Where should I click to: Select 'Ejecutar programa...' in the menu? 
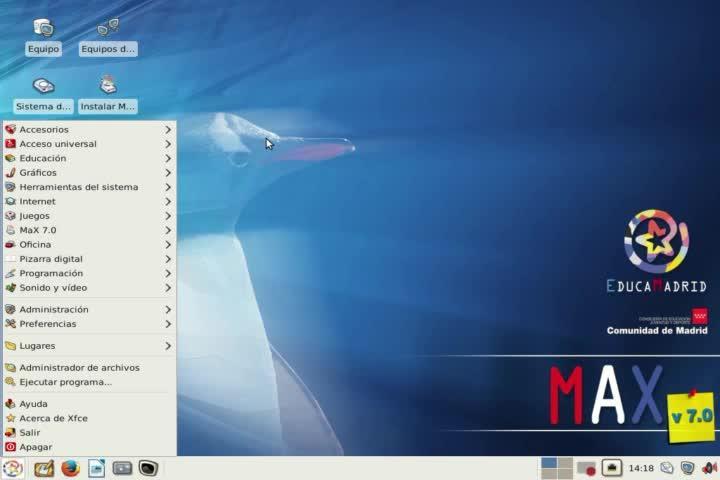coord(89,382)
